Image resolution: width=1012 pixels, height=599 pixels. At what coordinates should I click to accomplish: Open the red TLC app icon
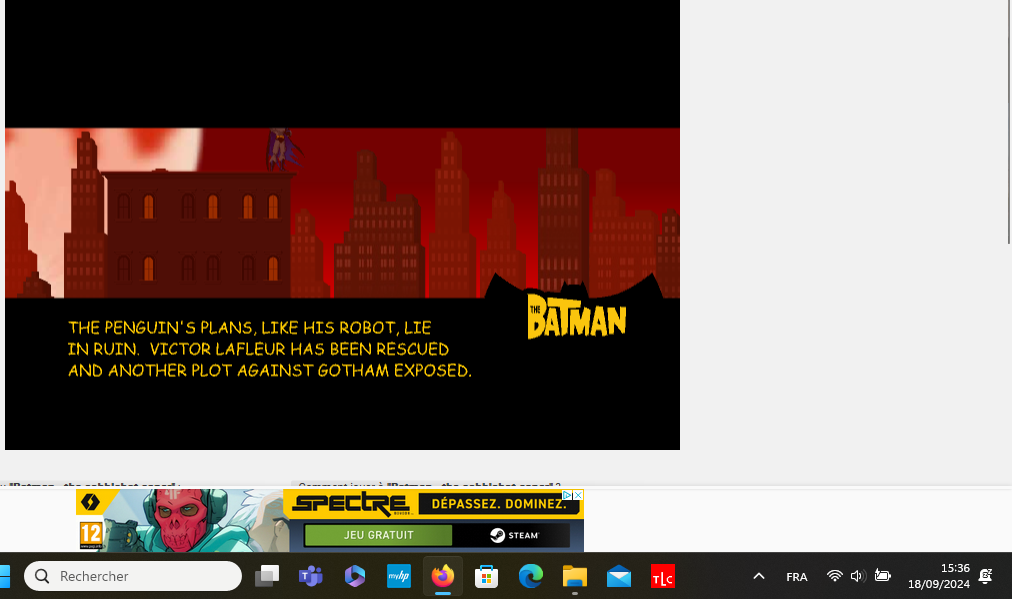(662, 577)
